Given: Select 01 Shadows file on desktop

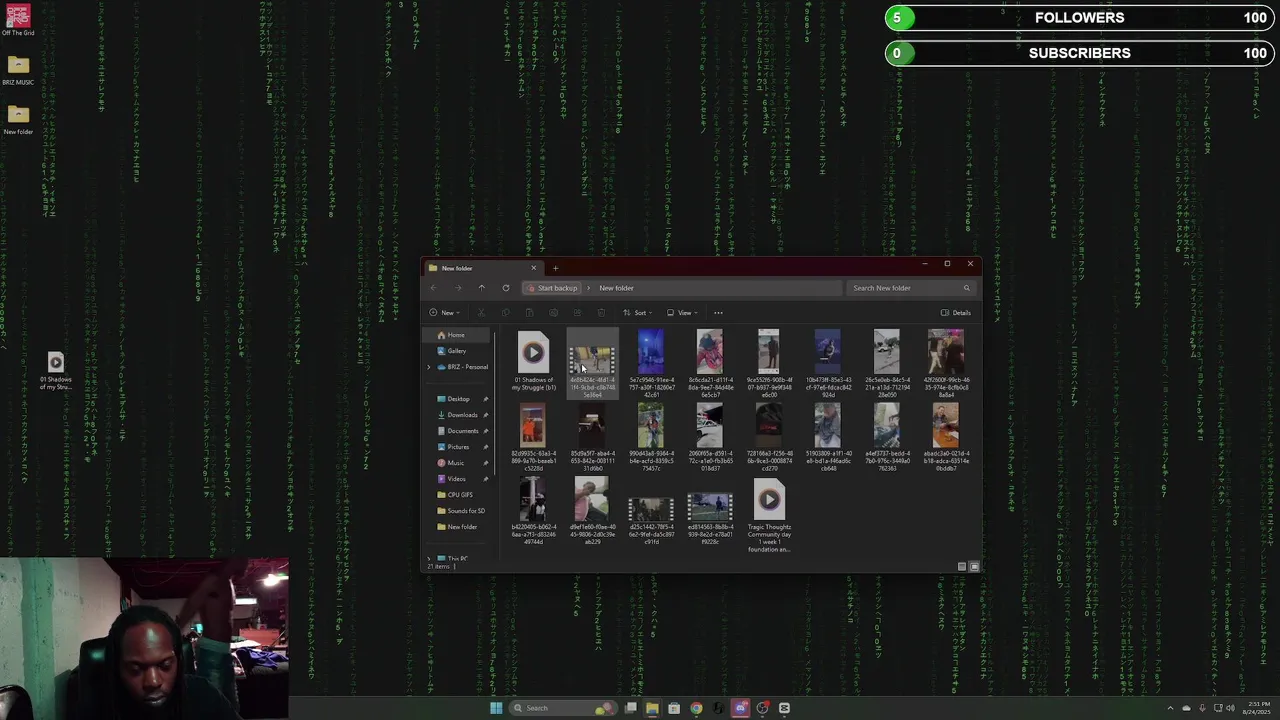Looking at the screenshot, I should coord(56,371).
